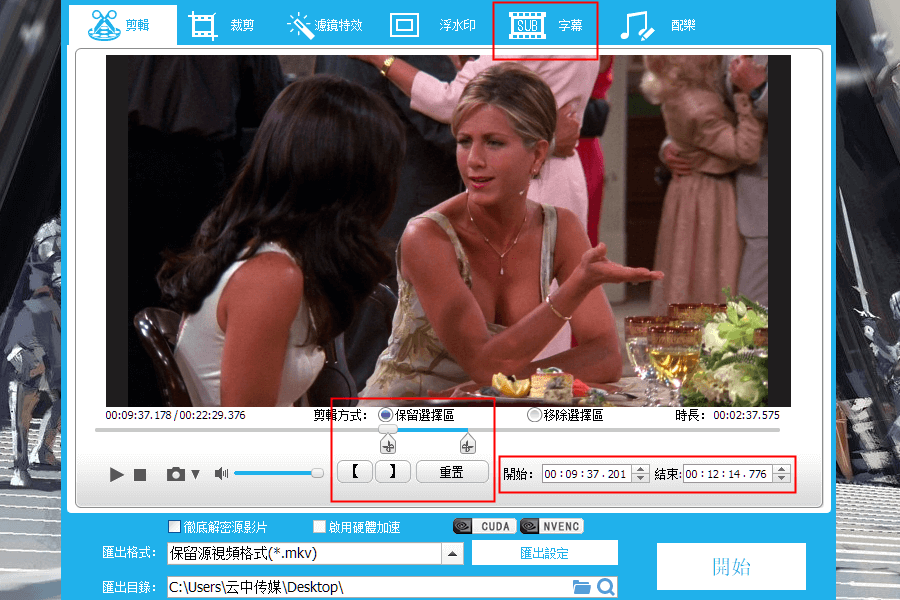Screen dimensions: 900x600
Task: Mute the audio via speaker icon
Action: 221,474
